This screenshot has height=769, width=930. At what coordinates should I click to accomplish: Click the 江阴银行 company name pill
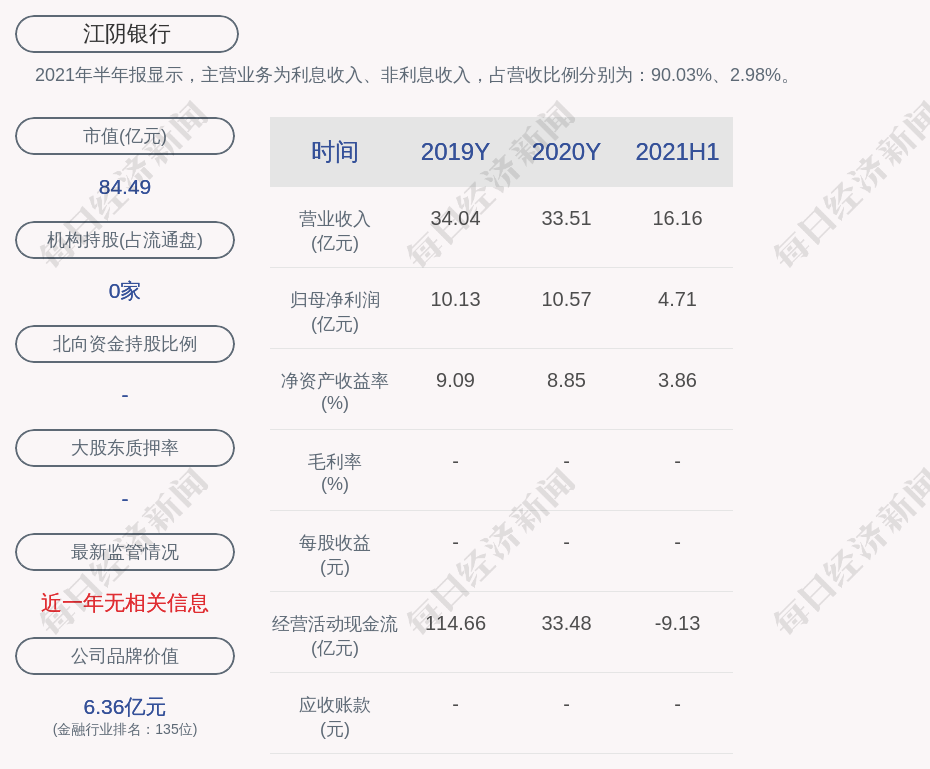127,34
